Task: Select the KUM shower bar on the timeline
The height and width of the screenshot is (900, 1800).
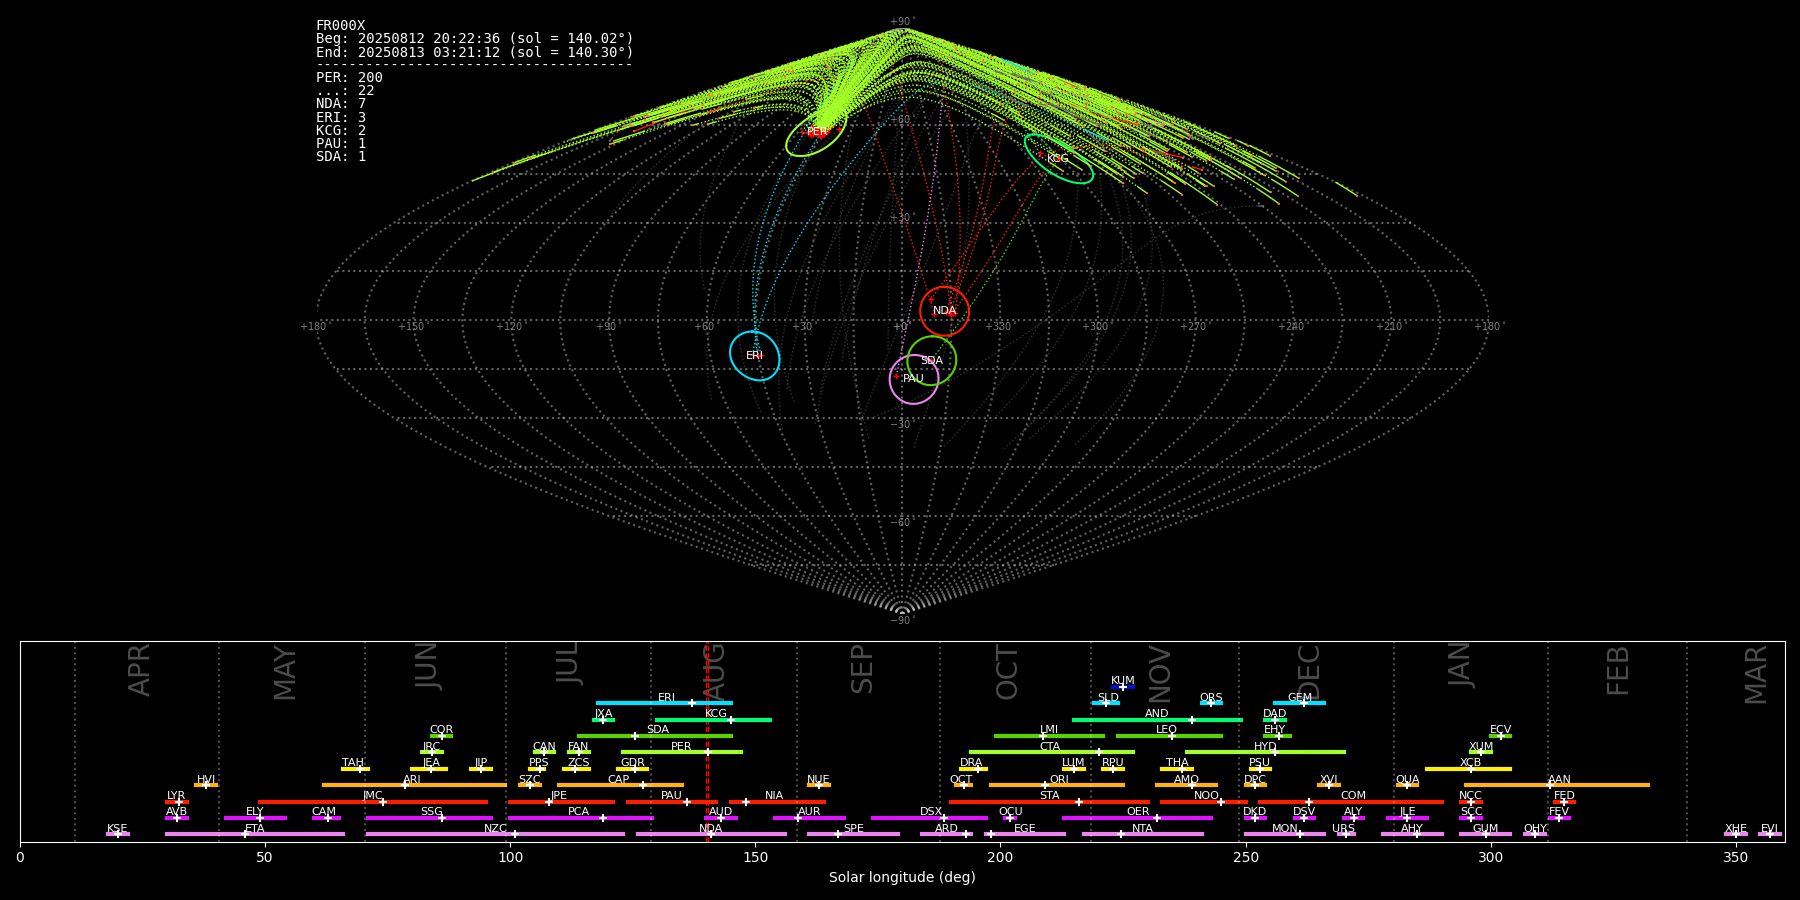Action: click(x=1123, y=687)
